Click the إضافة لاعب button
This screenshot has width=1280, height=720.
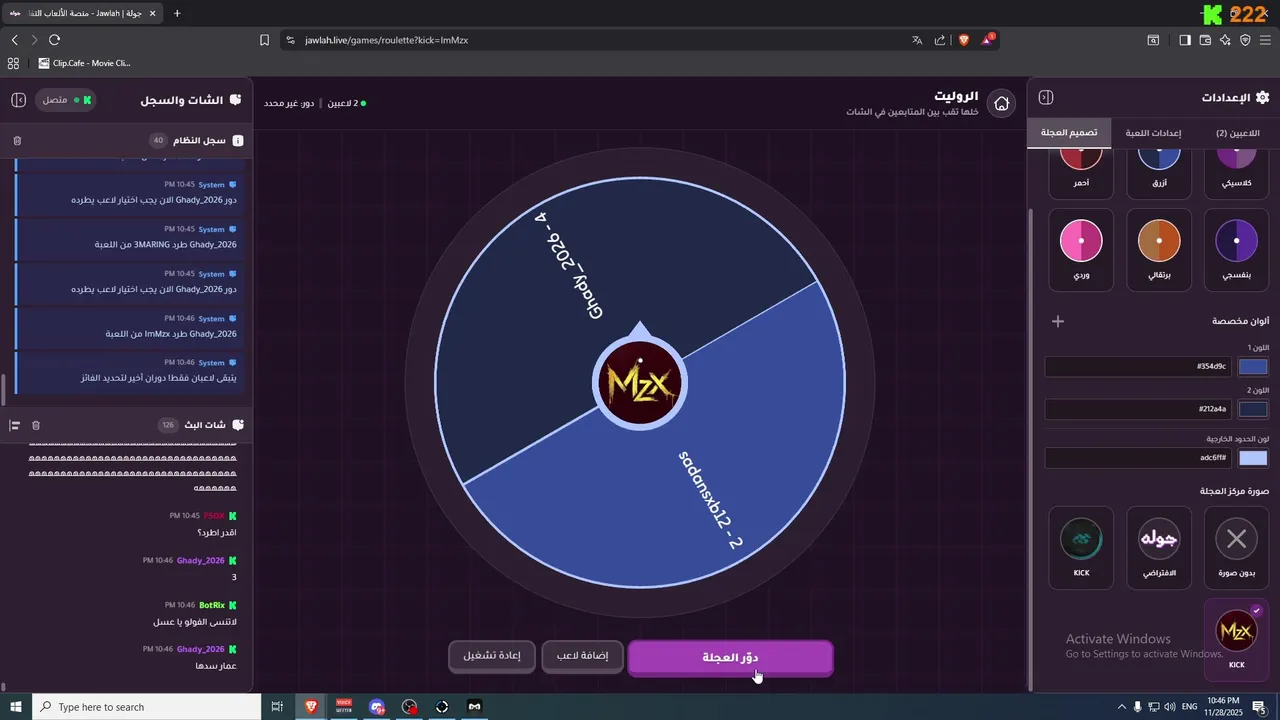point(582,656)
